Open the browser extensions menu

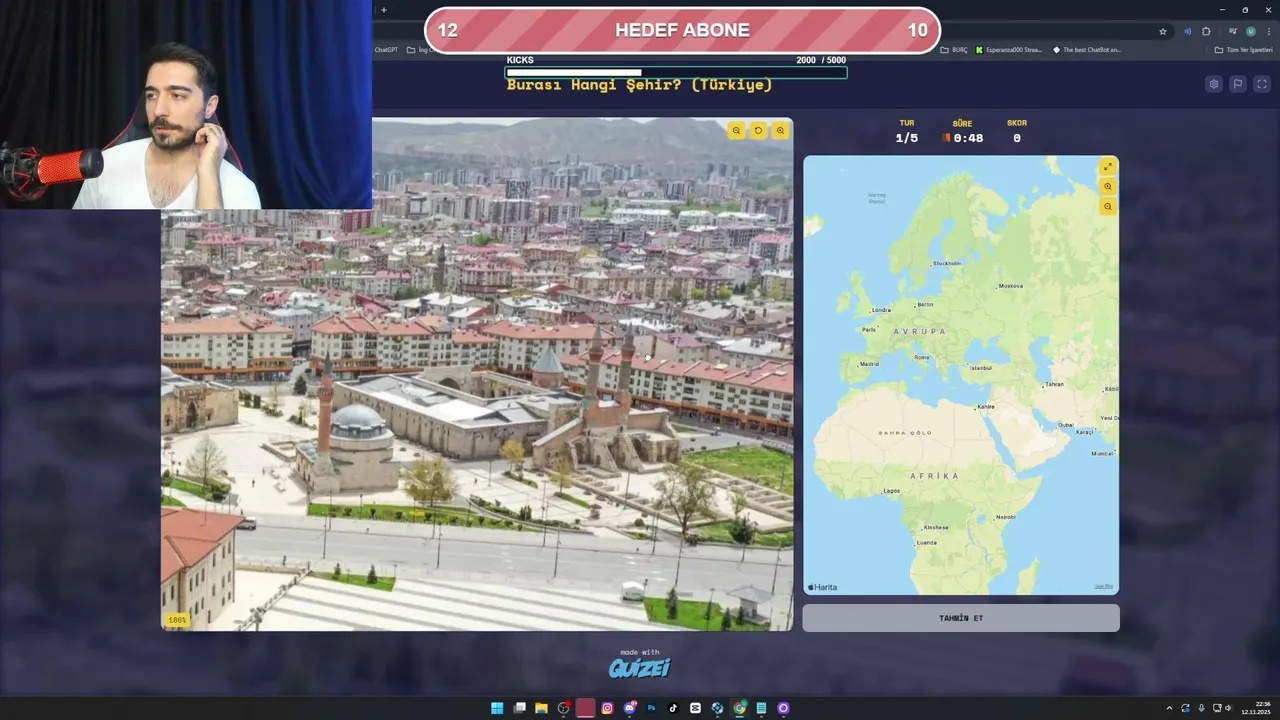coord(1206,31)
